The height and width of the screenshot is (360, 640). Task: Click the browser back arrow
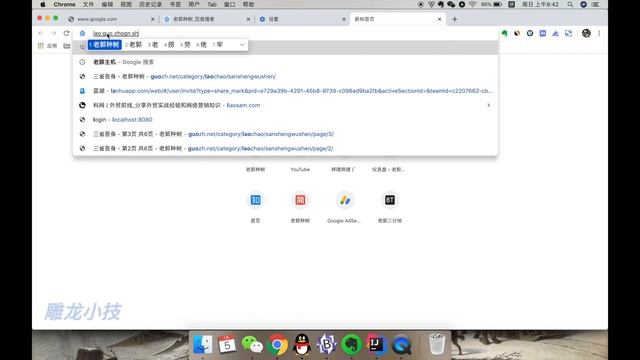[x=40, y=33]
